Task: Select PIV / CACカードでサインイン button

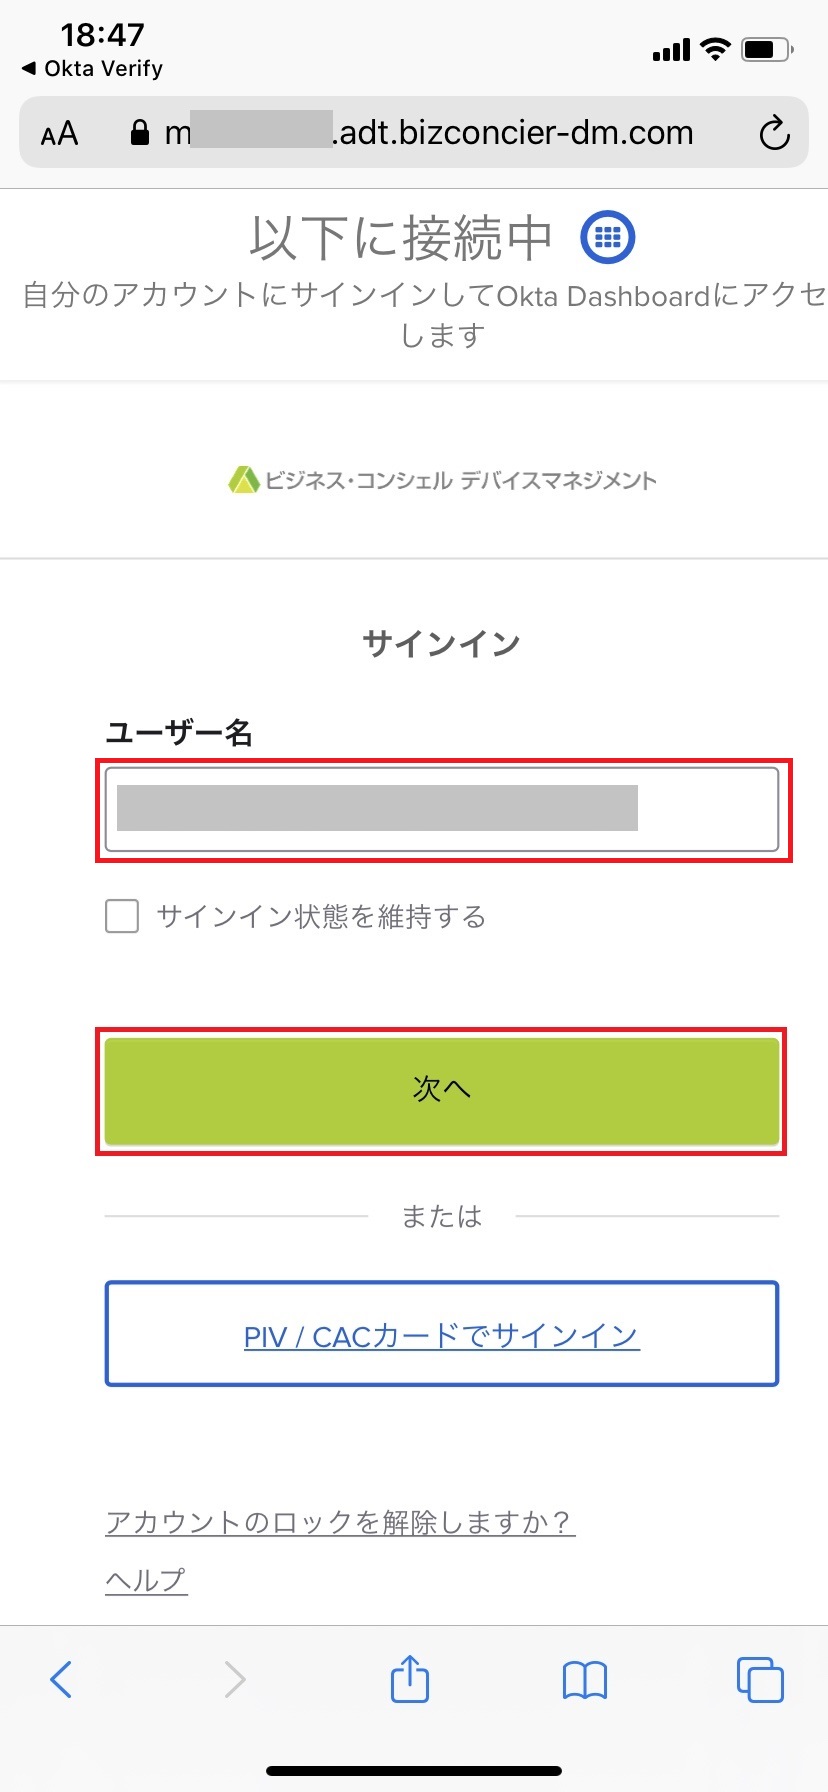Action: [441, 1334]
